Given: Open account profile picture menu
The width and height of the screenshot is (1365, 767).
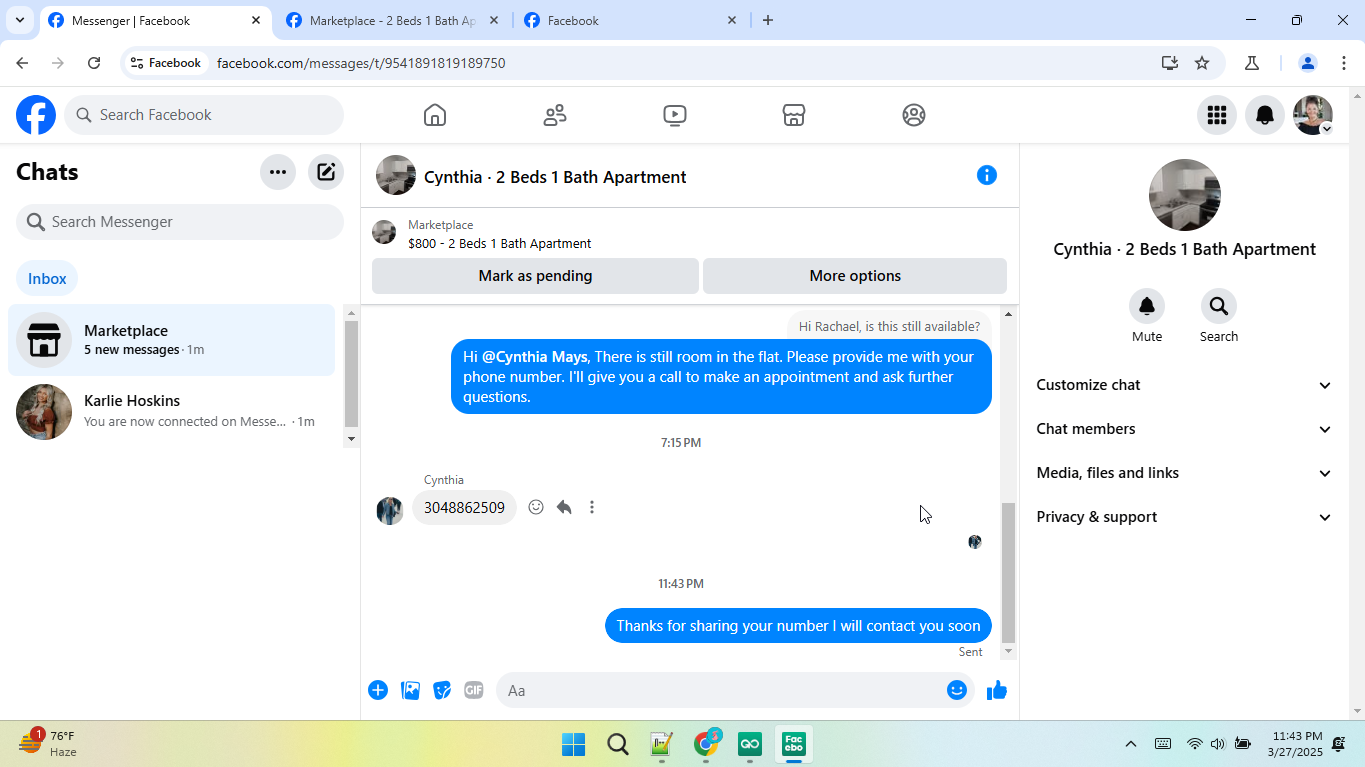Looking at the screenshot, I should [1313, 115].
